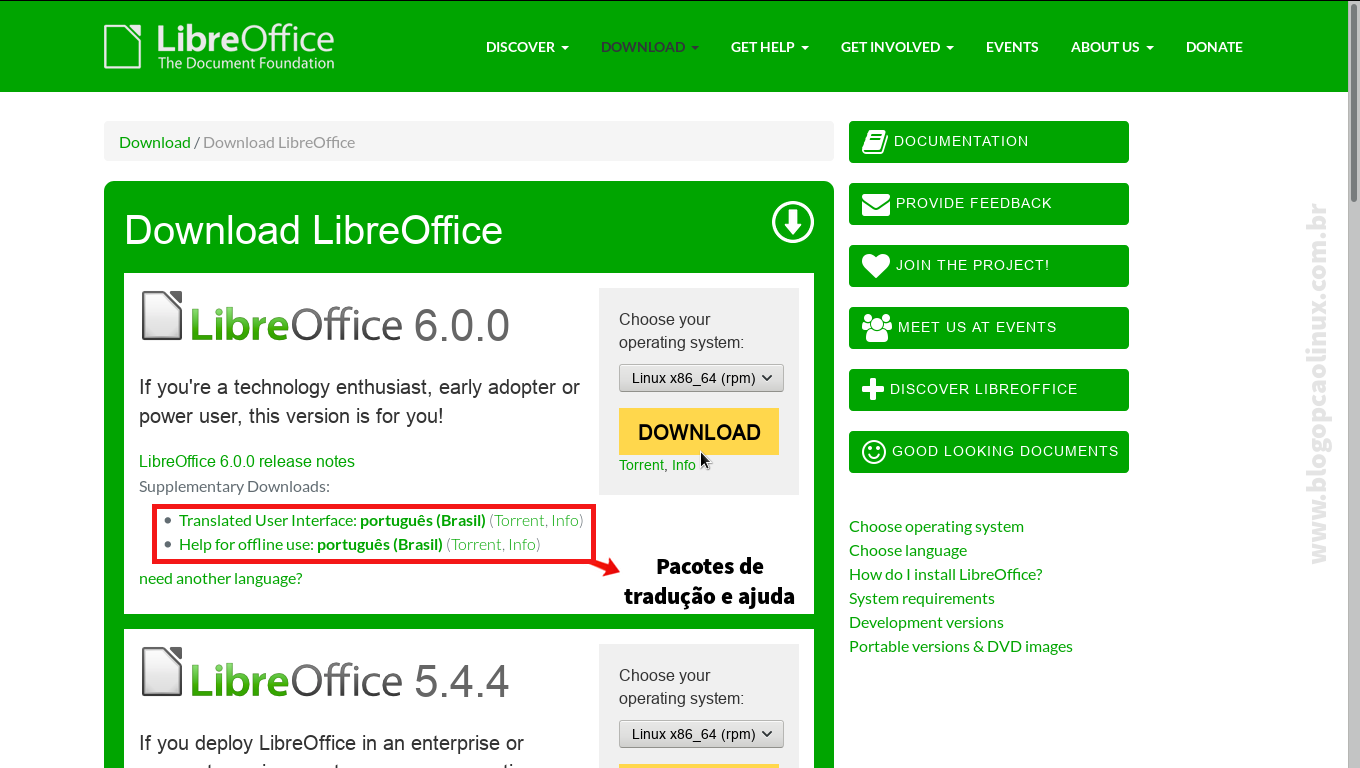
Task: Download Help for offline use português (Brasil)
Action: (311, 544)
